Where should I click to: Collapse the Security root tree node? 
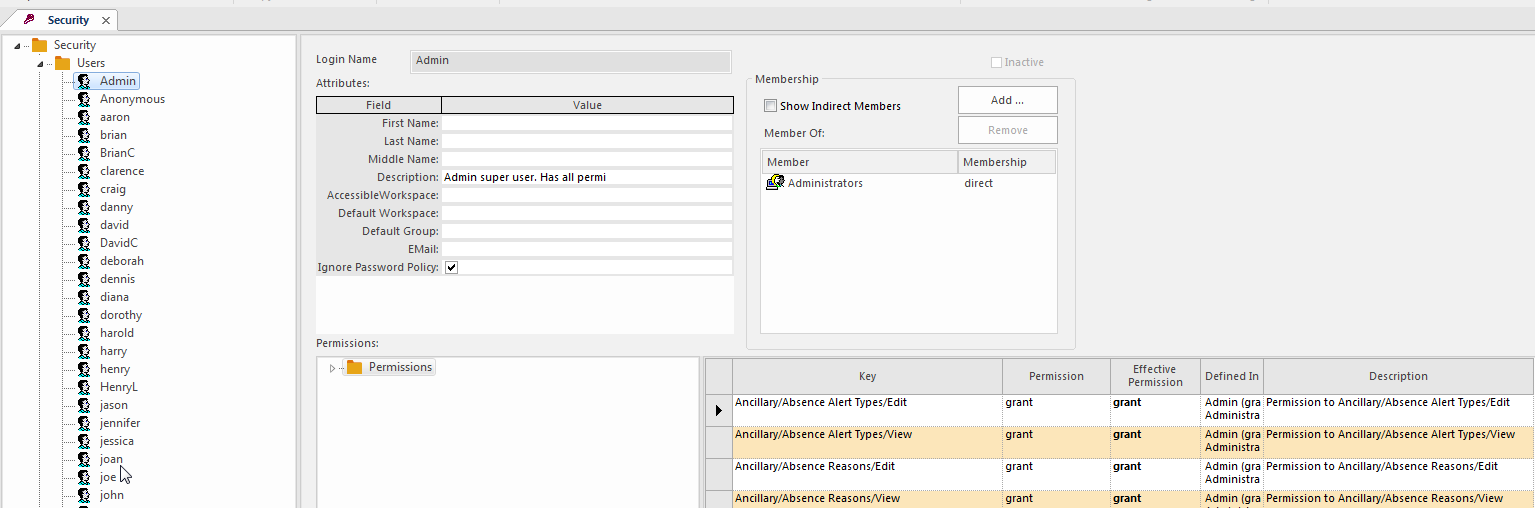coord(17,45)
